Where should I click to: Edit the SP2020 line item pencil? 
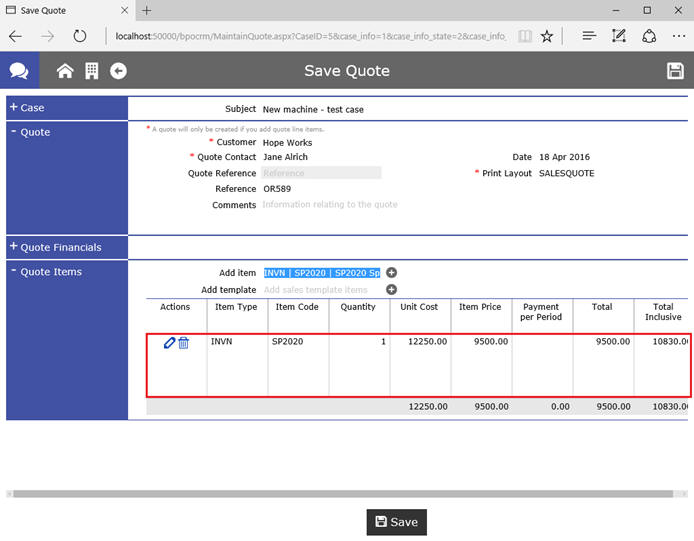(x=169, y=343)
